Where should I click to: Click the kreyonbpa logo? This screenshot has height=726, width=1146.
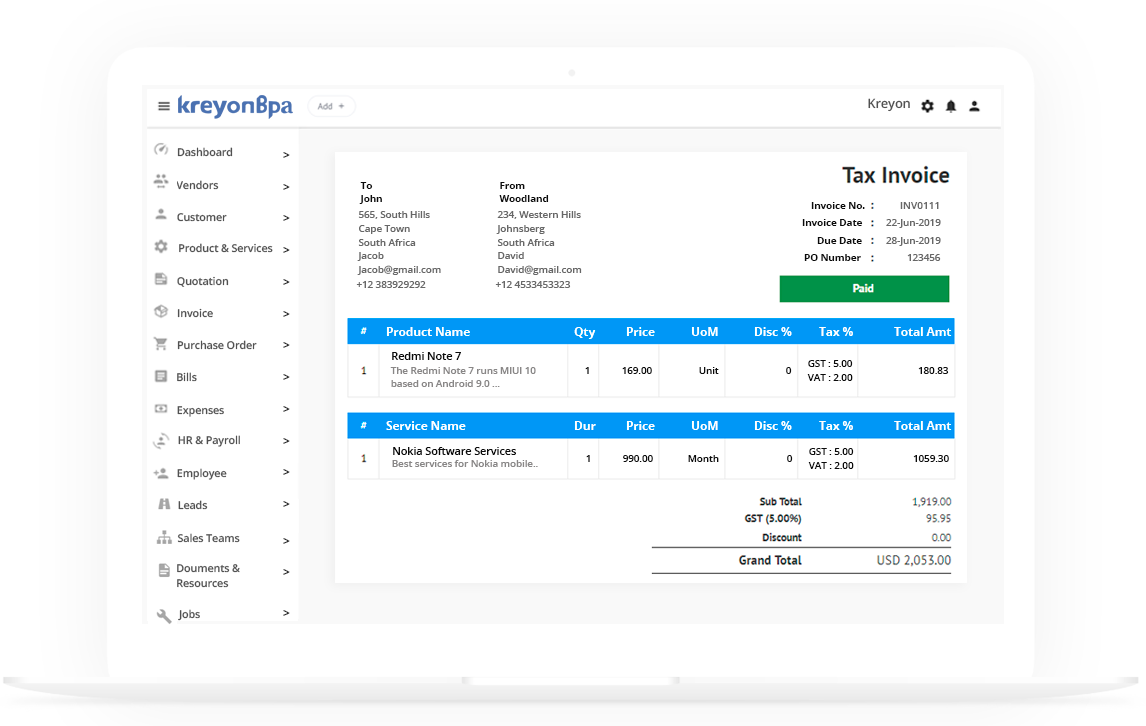click(235, 106)
